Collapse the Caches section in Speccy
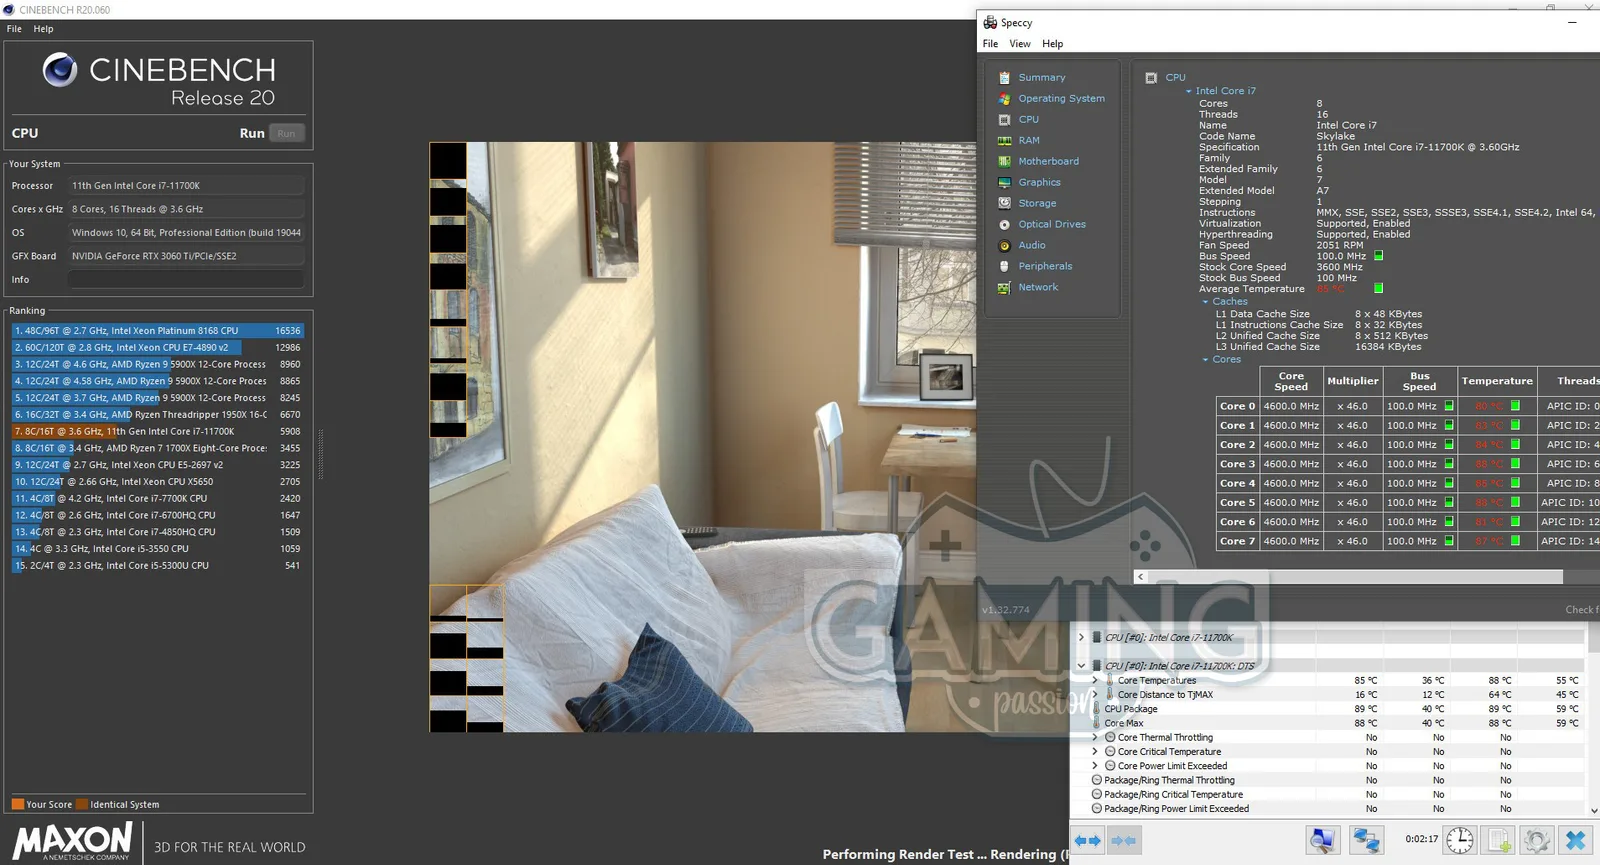Screen dimensions: 1600x865 1205,302
